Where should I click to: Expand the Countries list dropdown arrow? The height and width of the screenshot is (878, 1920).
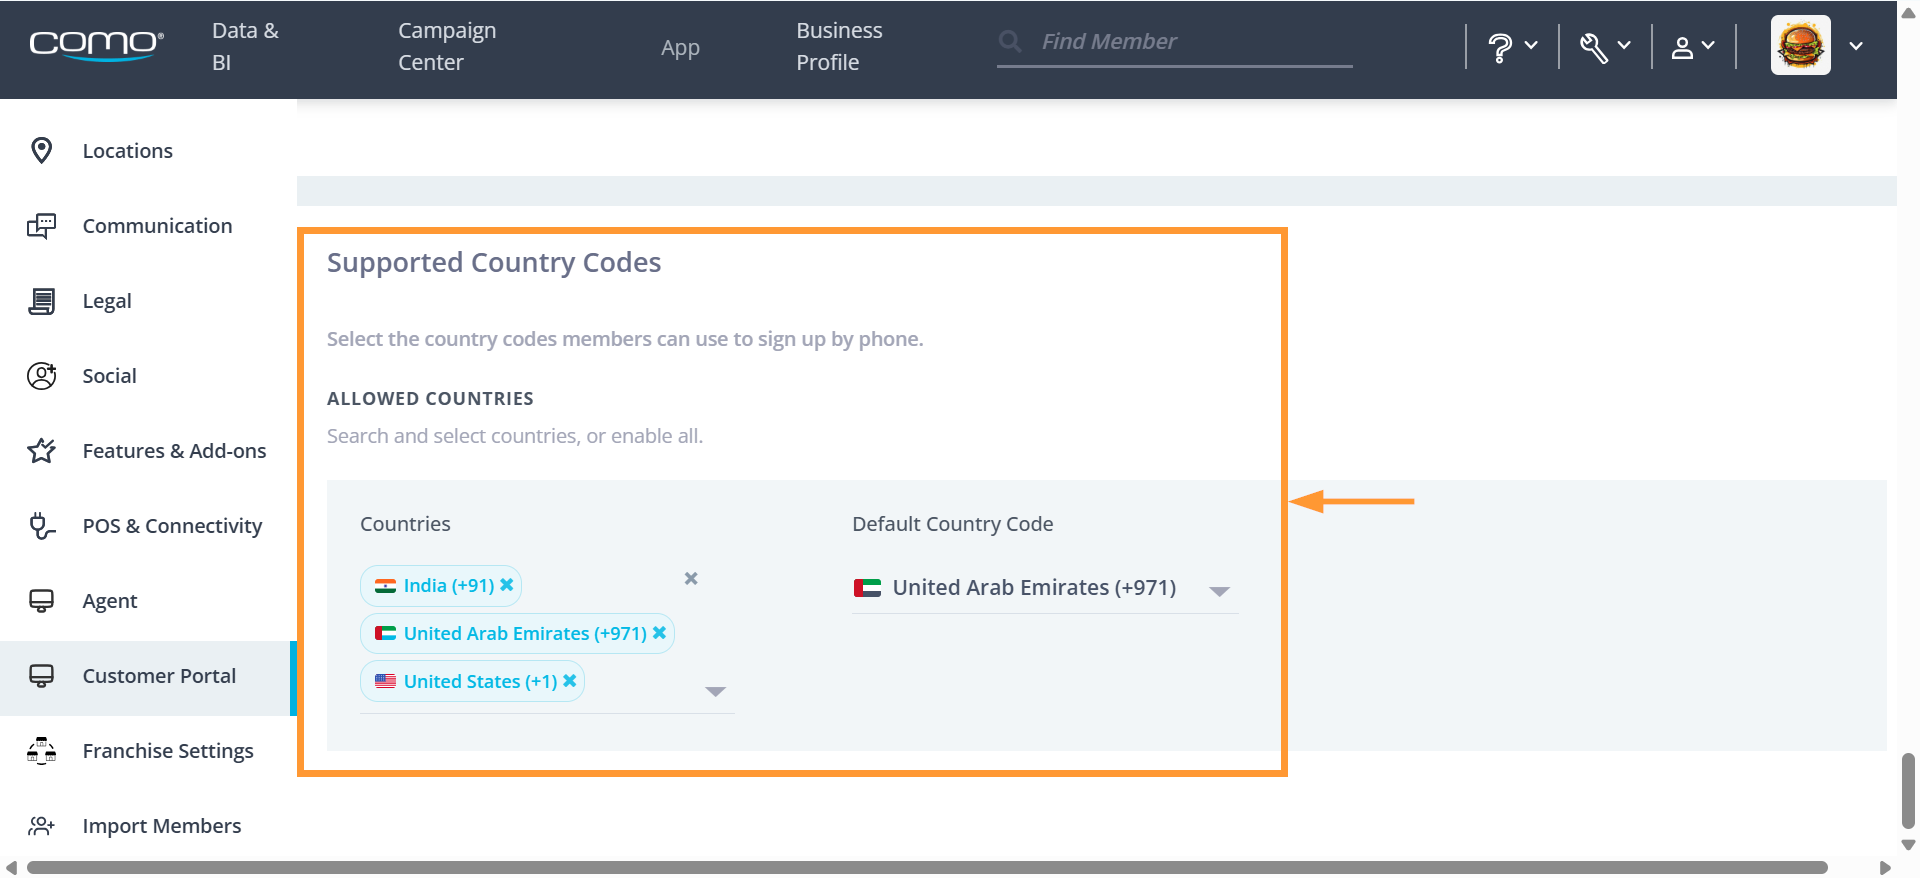tap(715, 691)
